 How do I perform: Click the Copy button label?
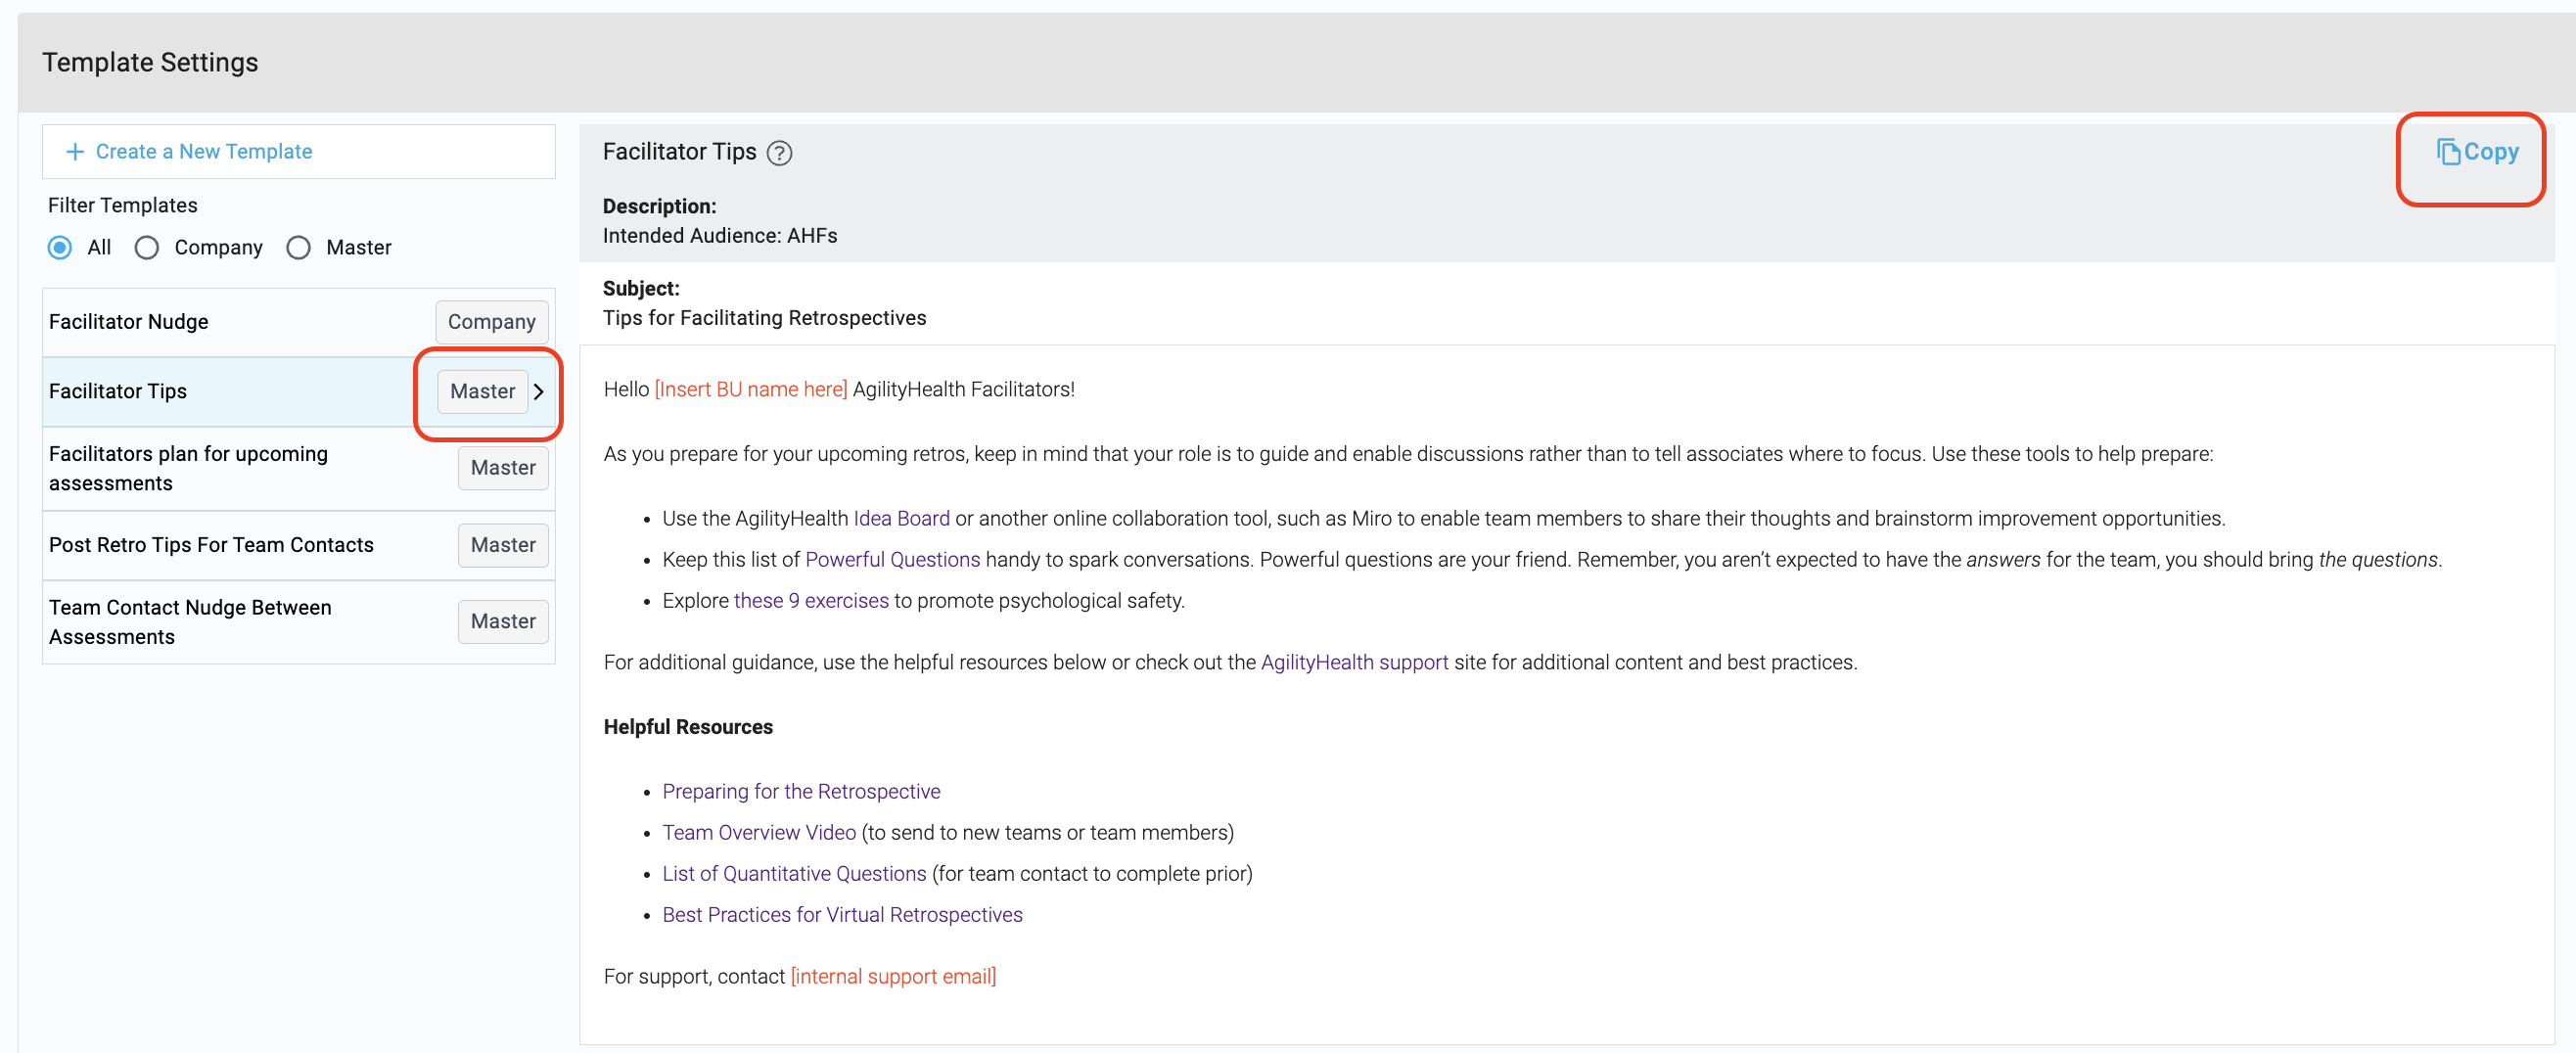pos(2491,152)
